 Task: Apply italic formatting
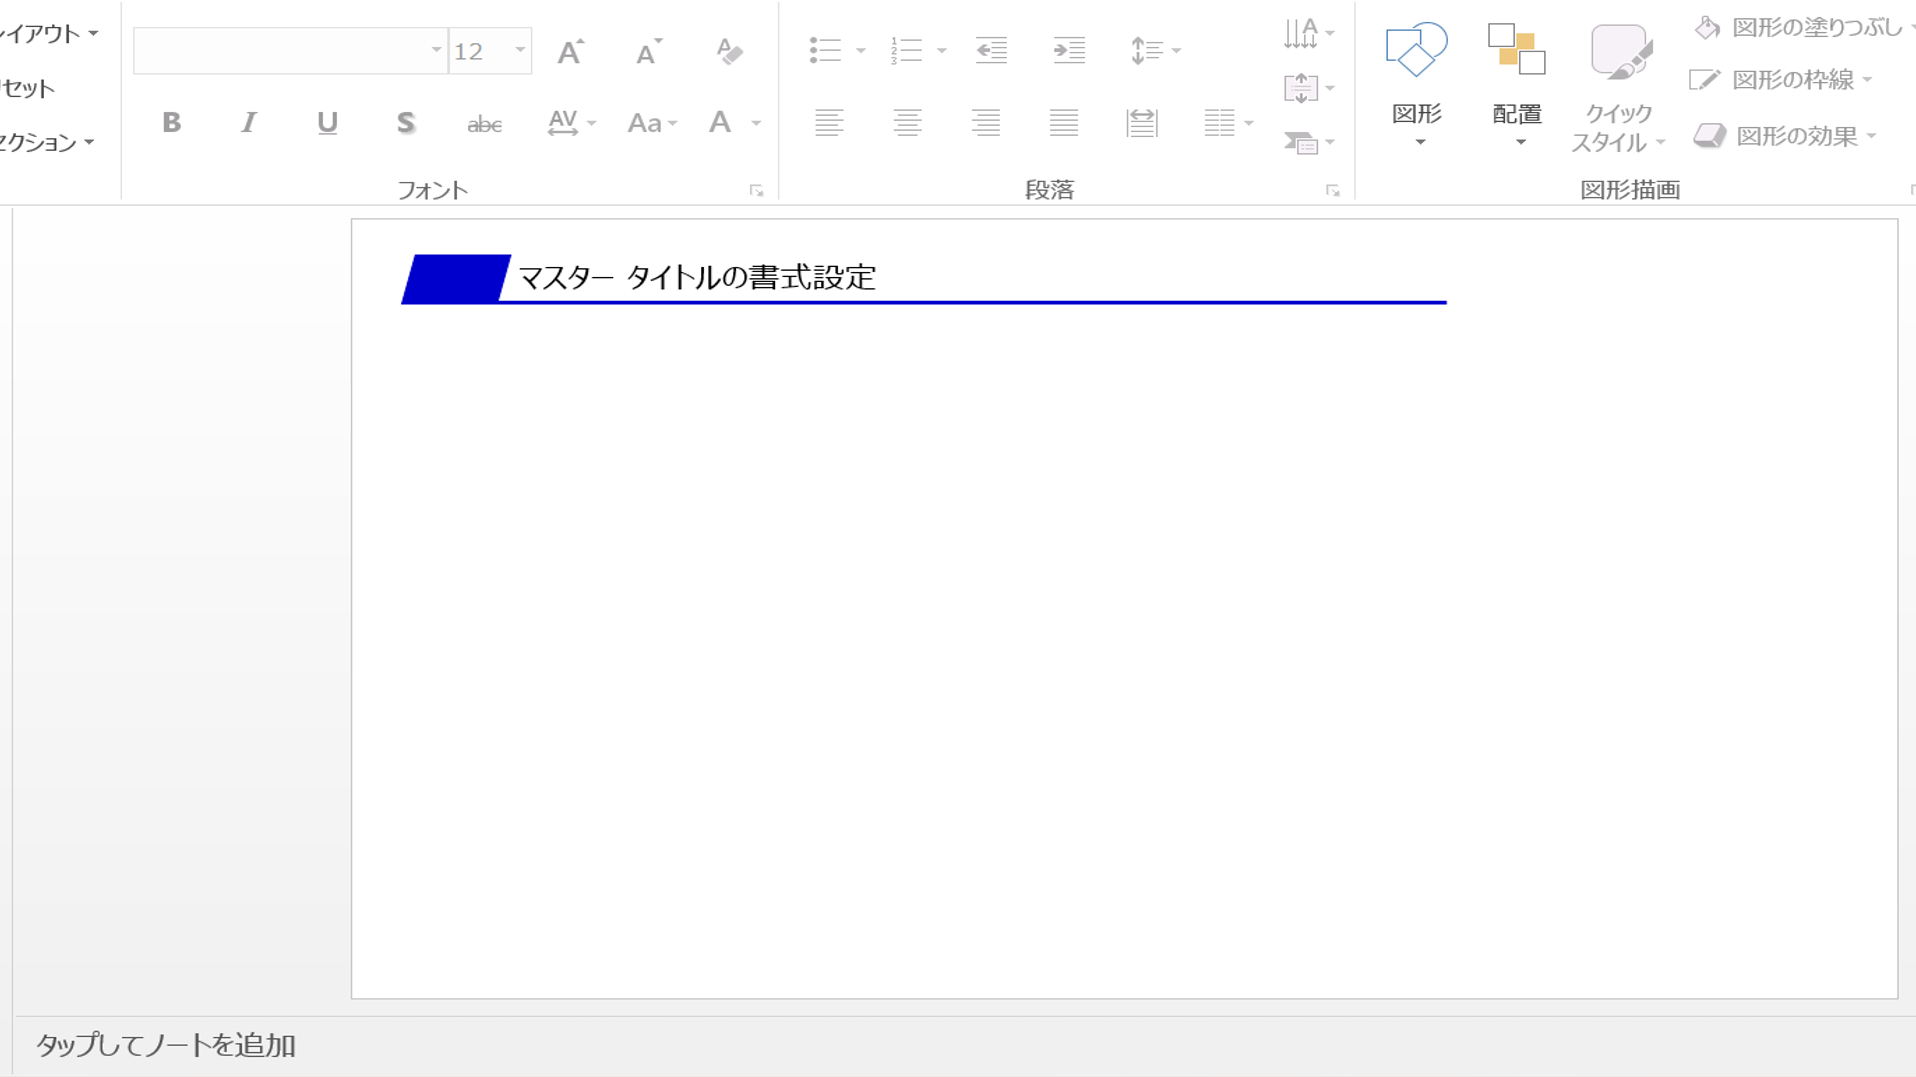[248, 122]
